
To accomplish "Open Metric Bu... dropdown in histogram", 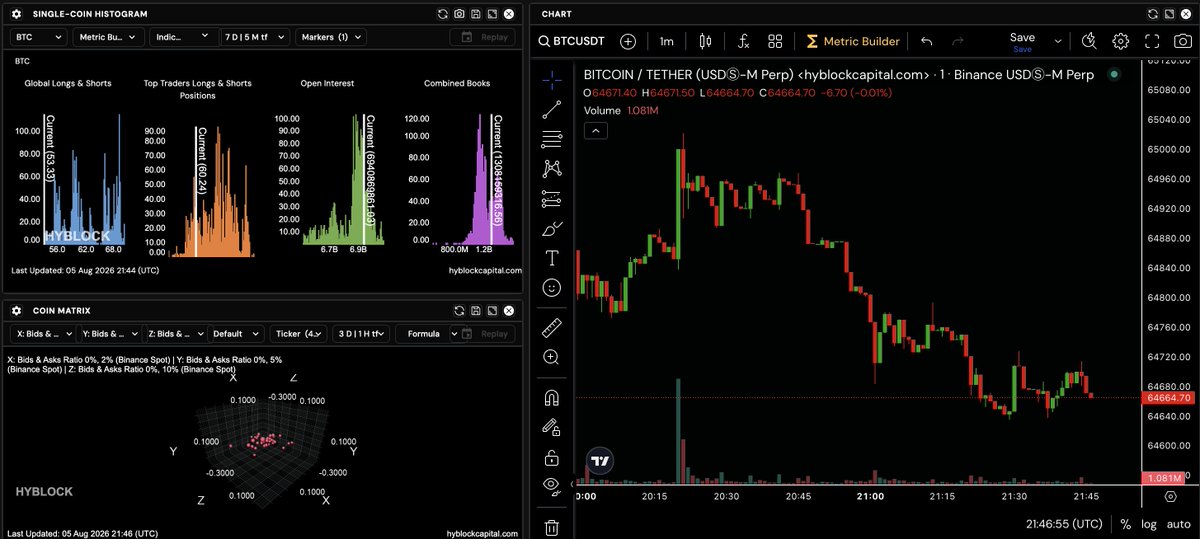I will 108,37.
